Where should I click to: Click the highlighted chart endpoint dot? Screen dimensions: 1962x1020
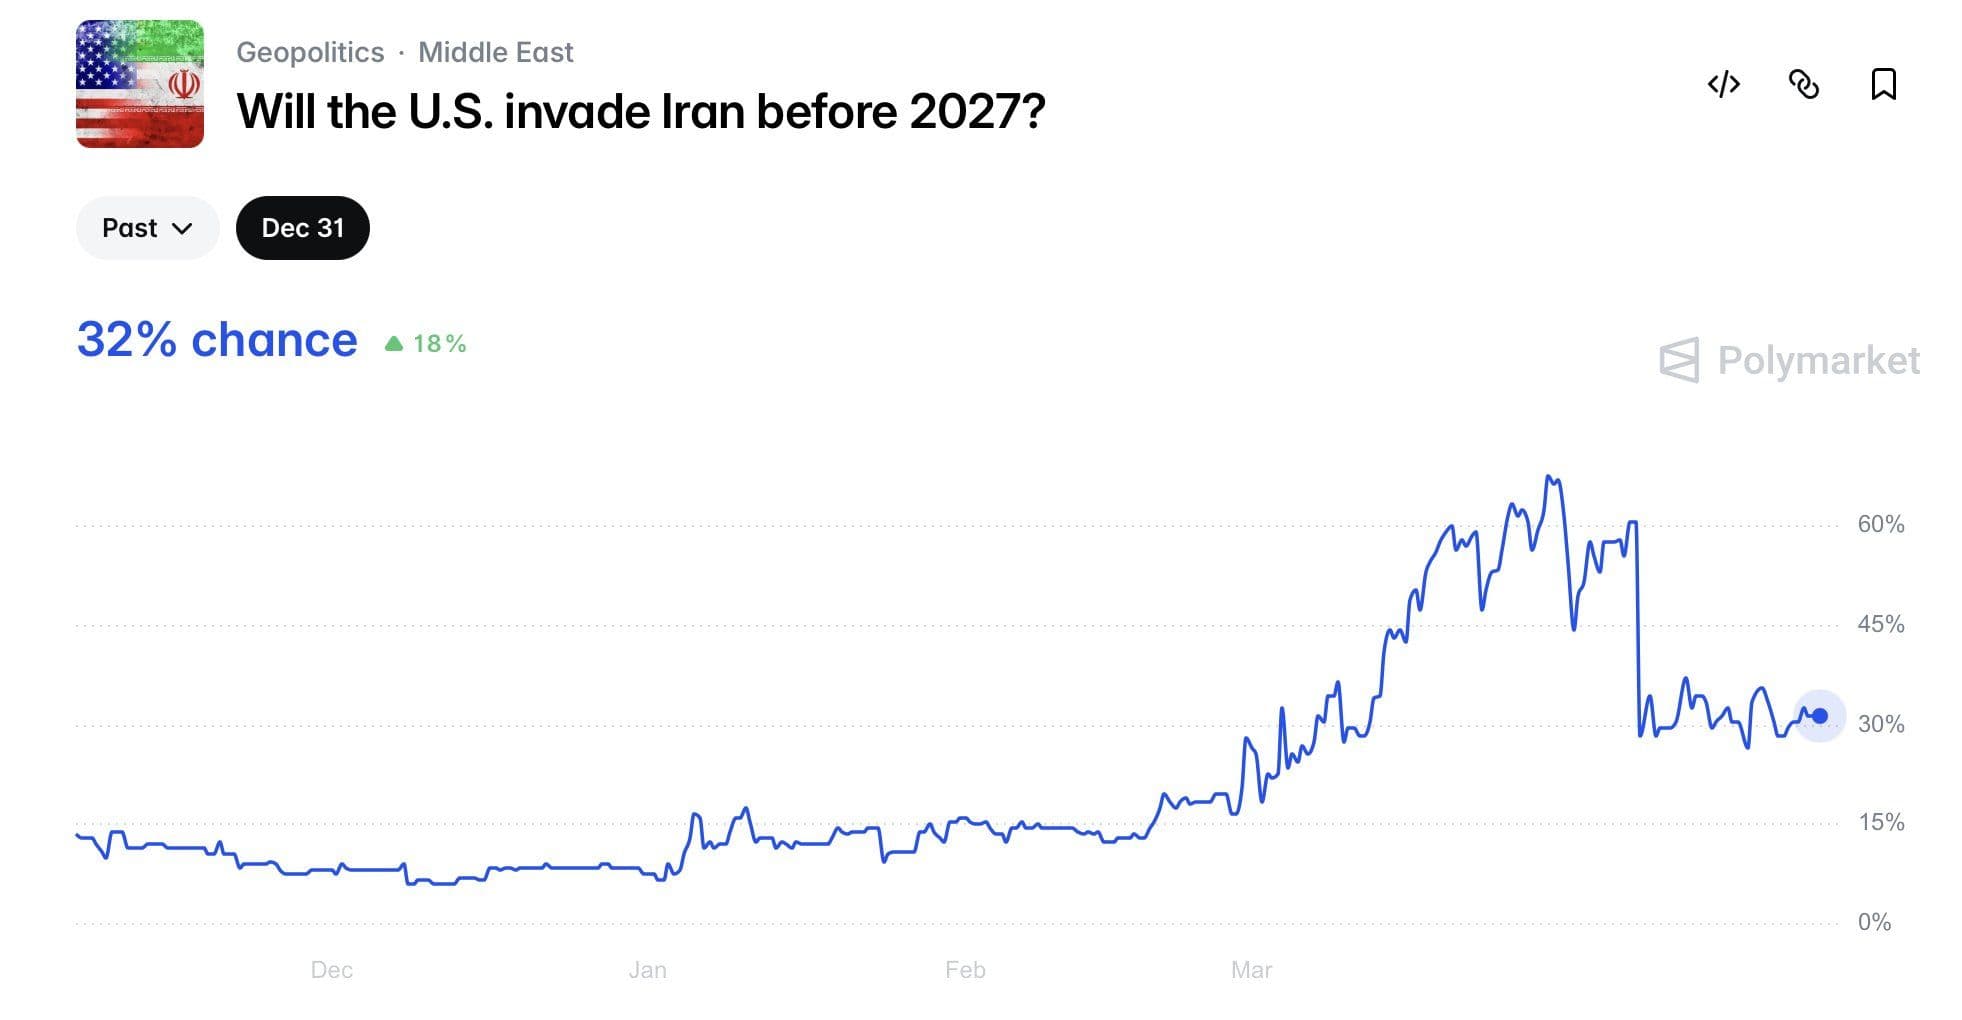tap(1819, 715)
